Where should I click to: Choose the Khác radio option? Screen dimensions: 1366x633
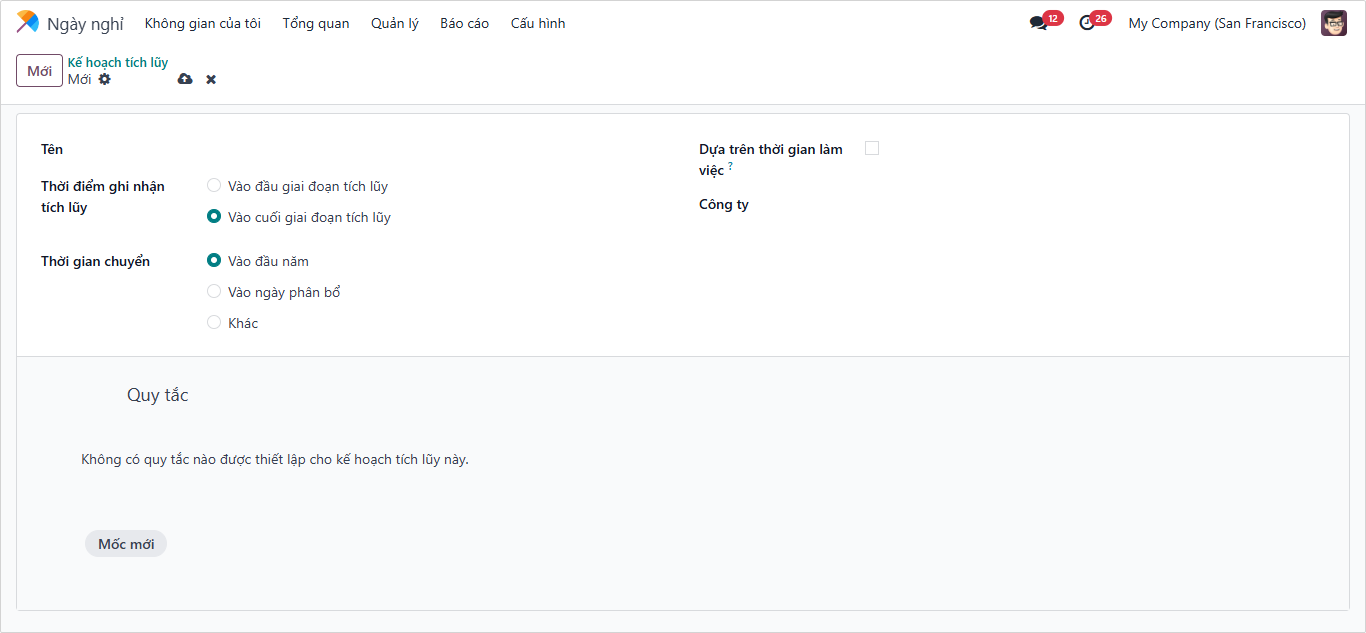click(214, 322)
